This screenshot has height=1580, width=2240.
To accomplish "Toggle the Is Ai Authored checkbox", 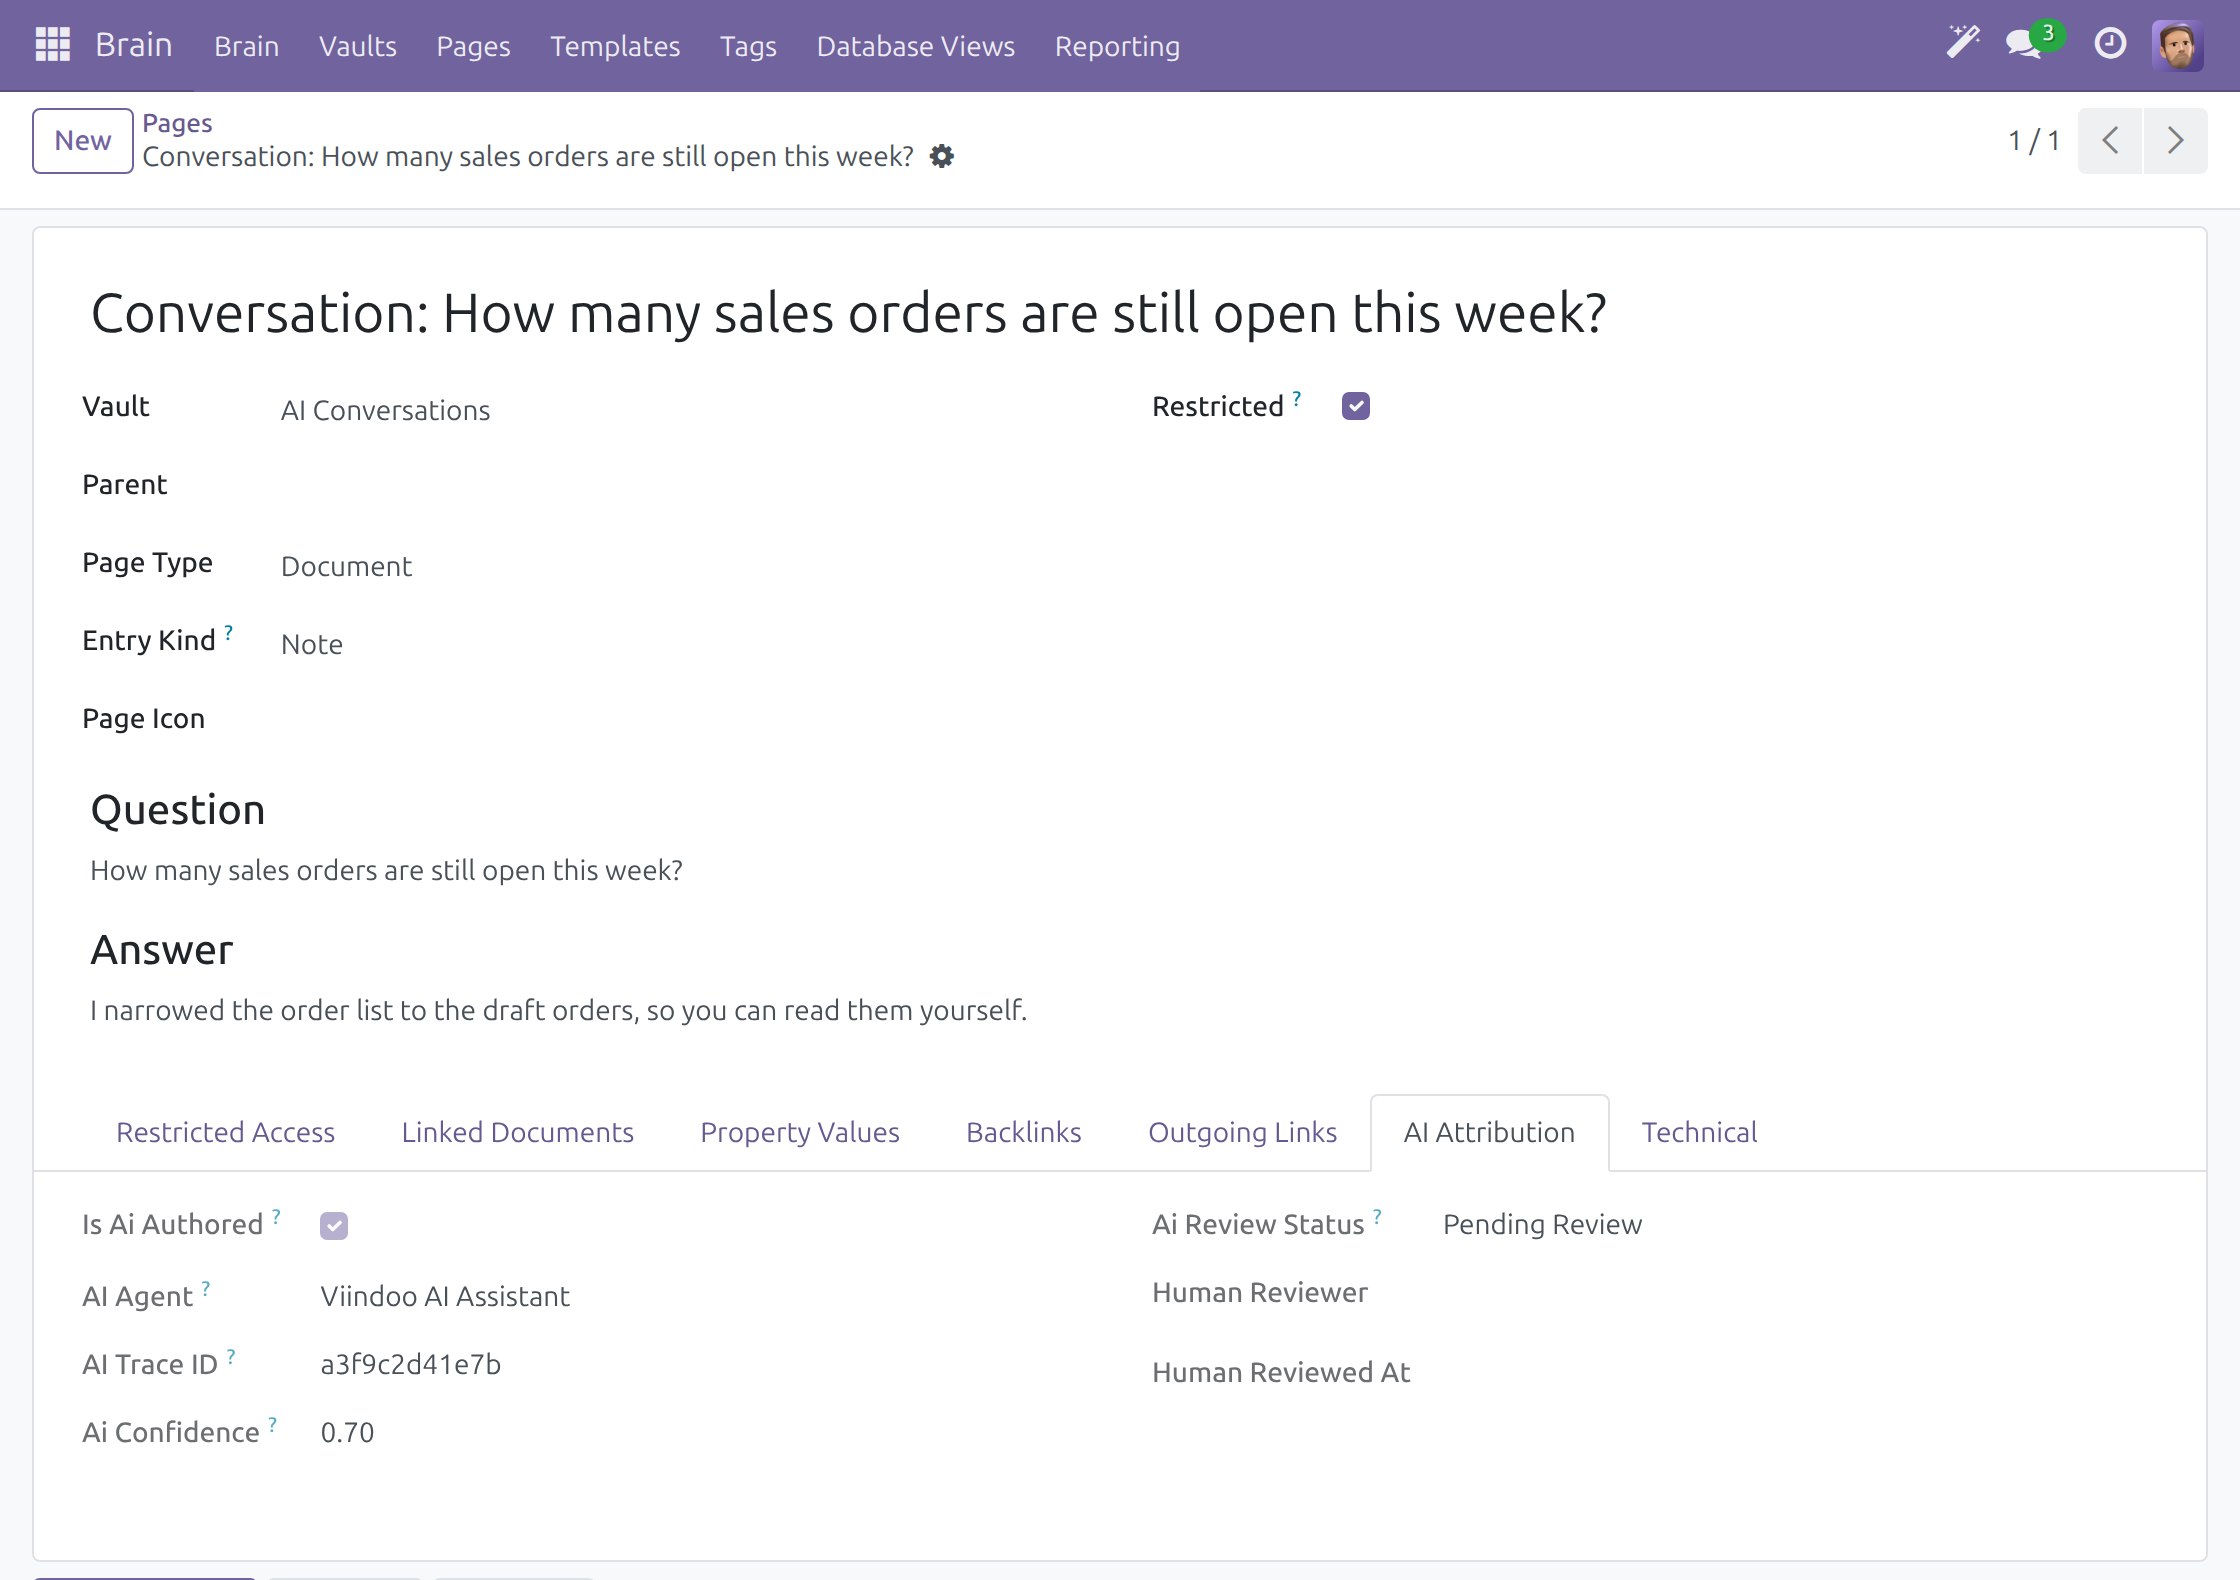I will (x=334, y=1226).
